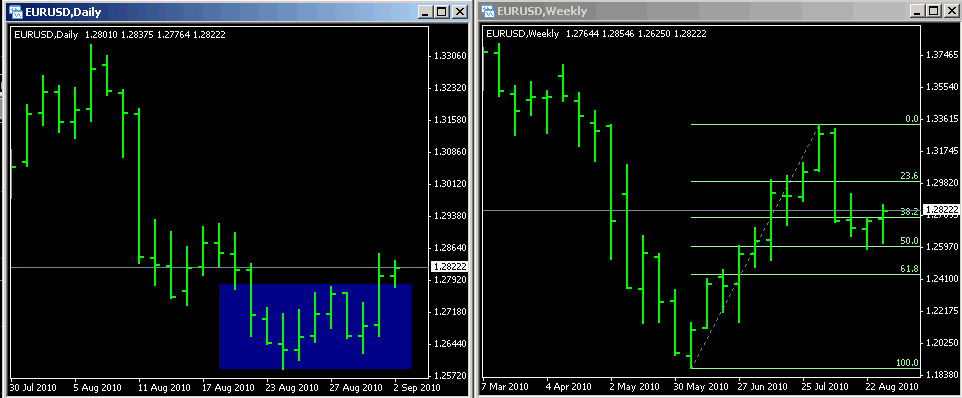This screenshot has width=962, height=398.
Task: Minimize the EURUSD,Daily chart window
Action: [x=426, y=12]
